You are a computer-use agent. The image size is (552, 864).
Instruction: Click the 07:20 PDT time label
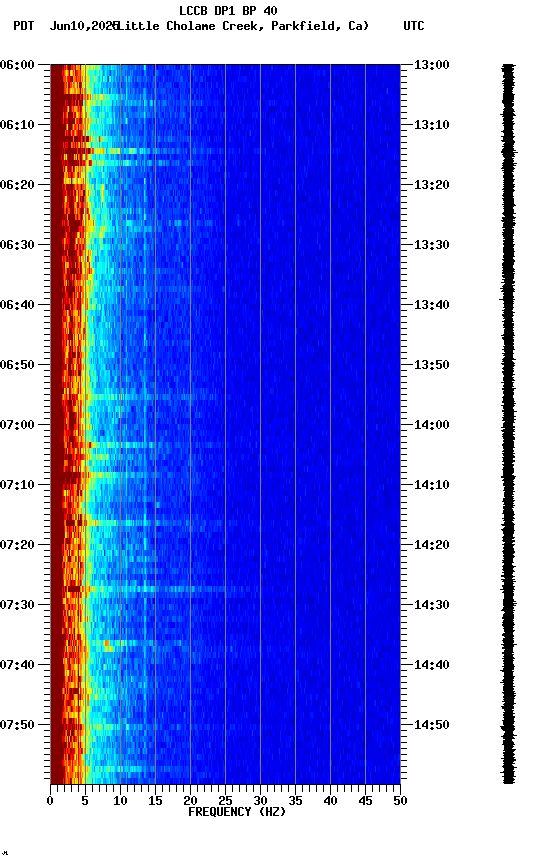(17, 545)
